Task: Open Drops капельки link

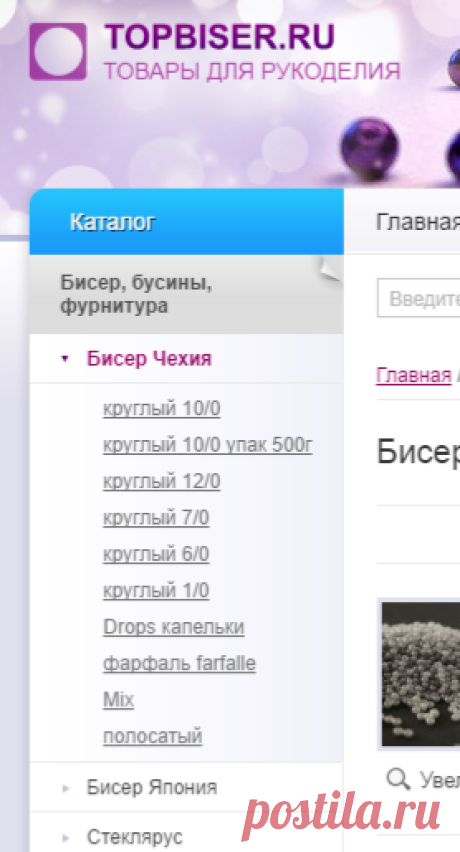Action: click(x=174, y=627)
